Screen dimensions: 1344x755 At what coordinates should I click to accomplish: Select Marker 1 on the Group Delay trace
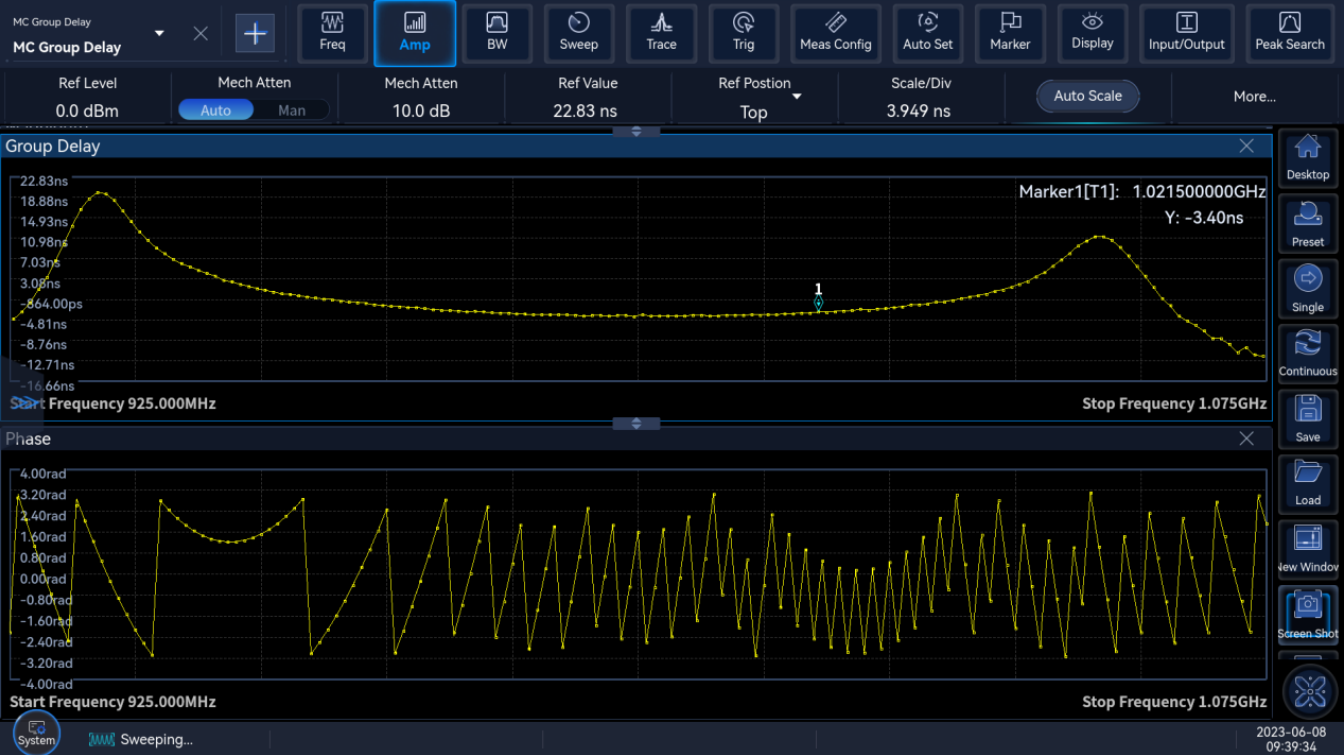818,302
